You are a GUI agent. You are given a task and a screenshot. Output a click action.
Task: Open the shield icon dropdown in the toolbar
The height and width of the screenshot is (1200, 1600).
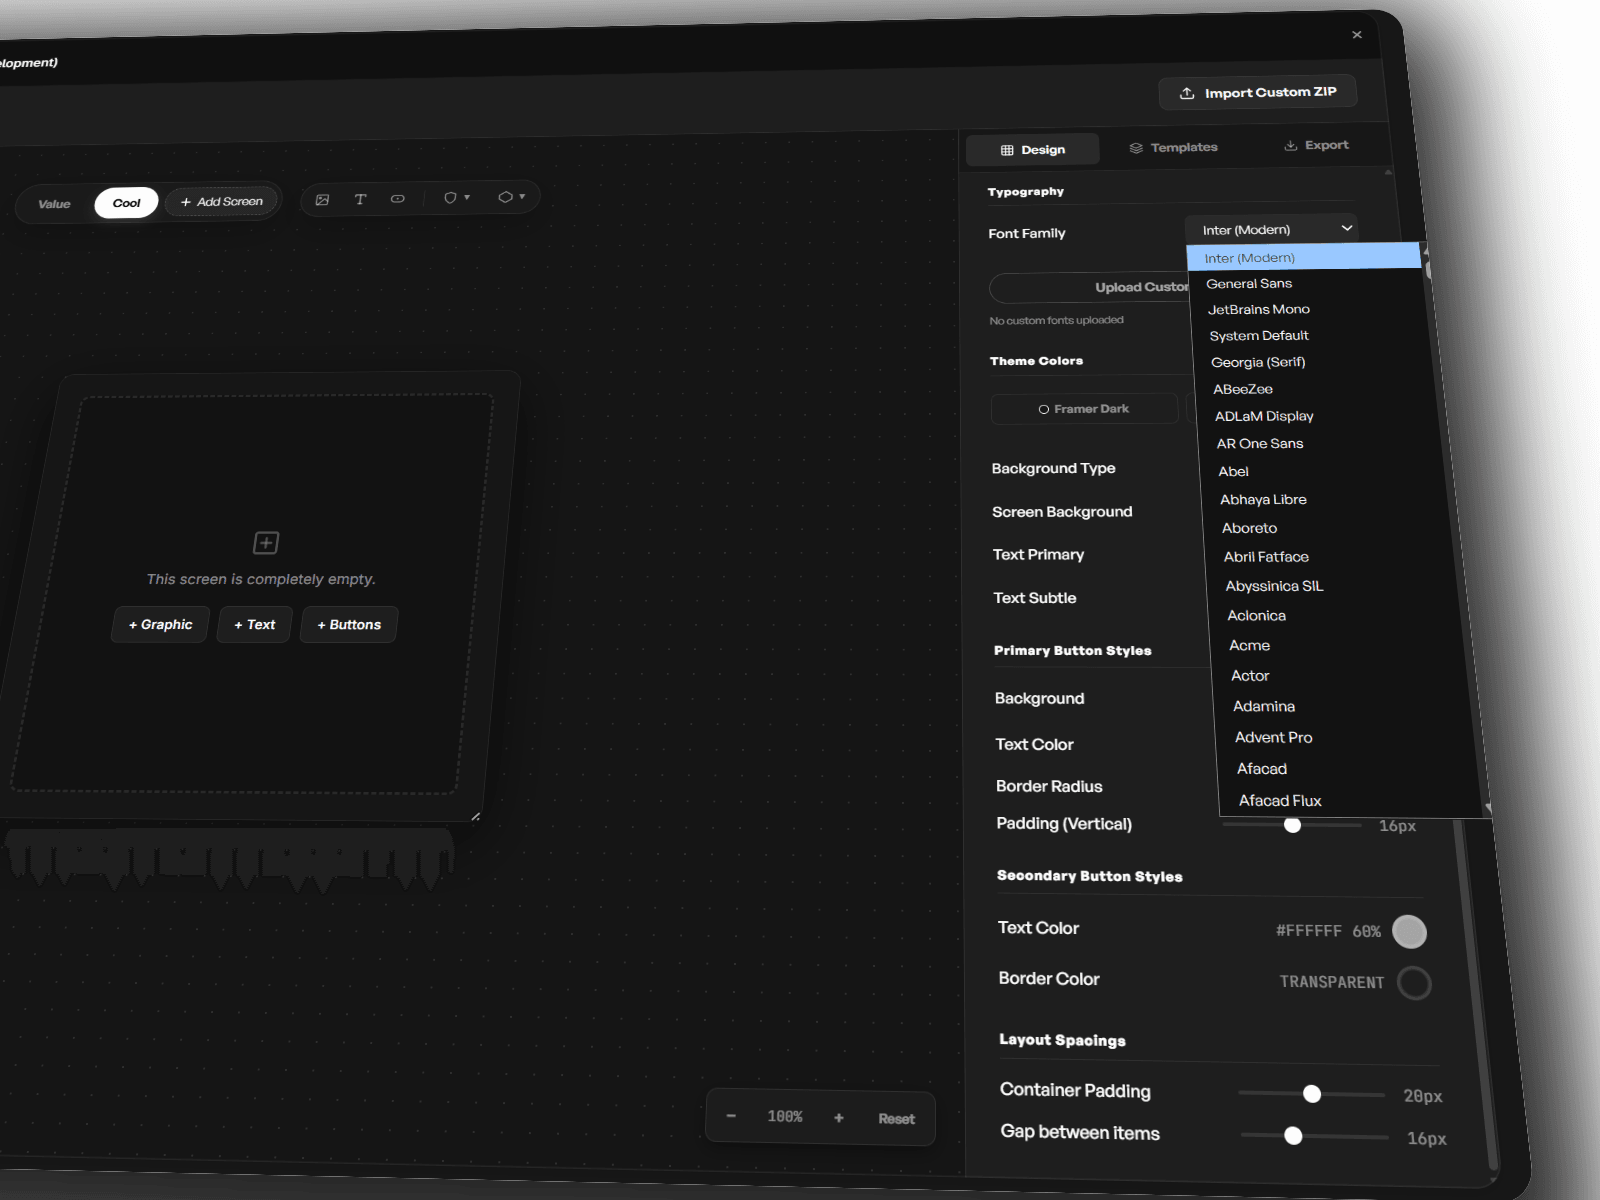[x=456, y=198]
